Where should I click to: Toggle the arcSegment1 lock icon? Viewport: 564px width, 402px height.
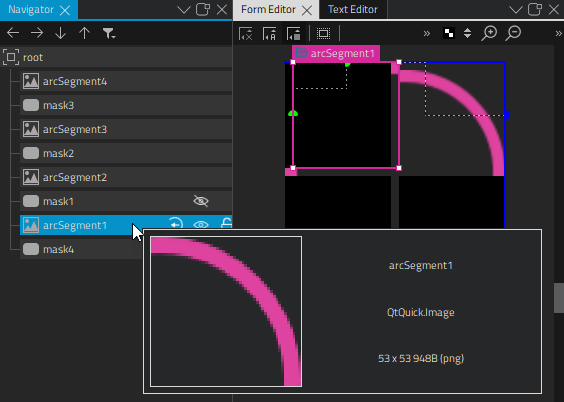pyautogui.click(x=226, y=224)
